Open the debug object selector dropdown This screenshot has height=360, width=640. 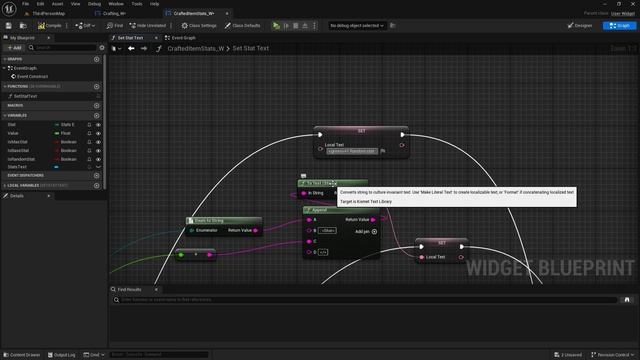point(357,26)
